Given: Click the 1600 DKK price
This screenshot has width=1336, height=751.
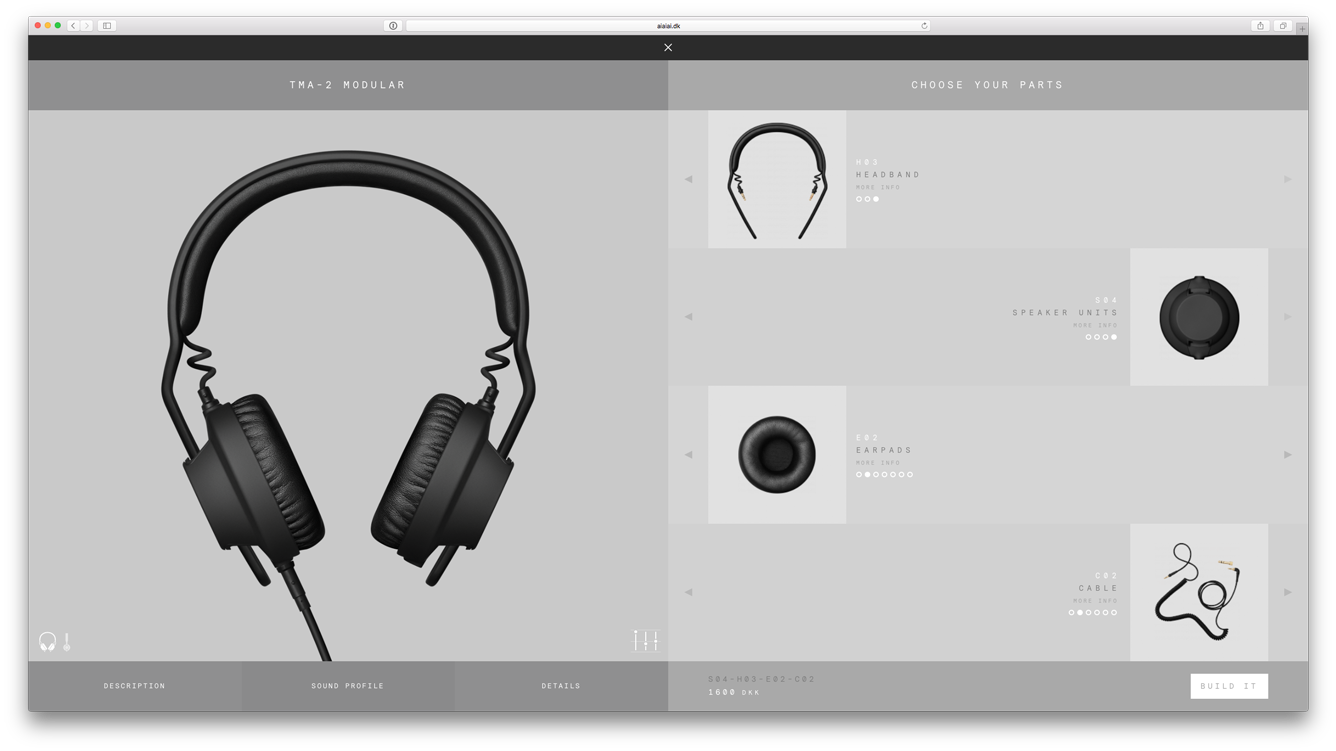Looking at the screenshot, I should pyautogui.click(x=734, y=692).
